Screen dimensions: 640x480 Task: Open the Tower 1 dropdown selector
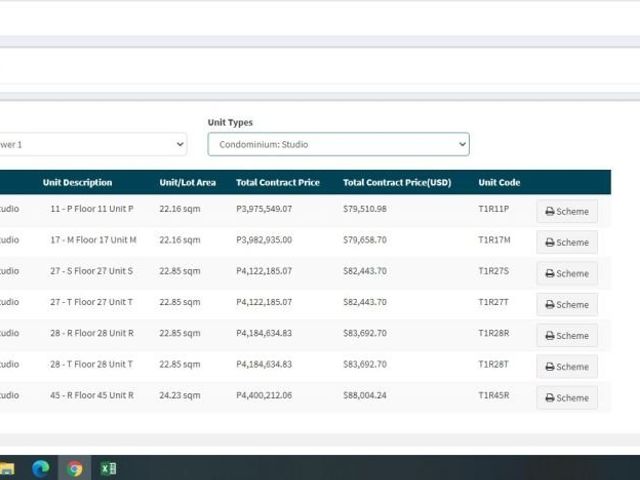point(93,144)
